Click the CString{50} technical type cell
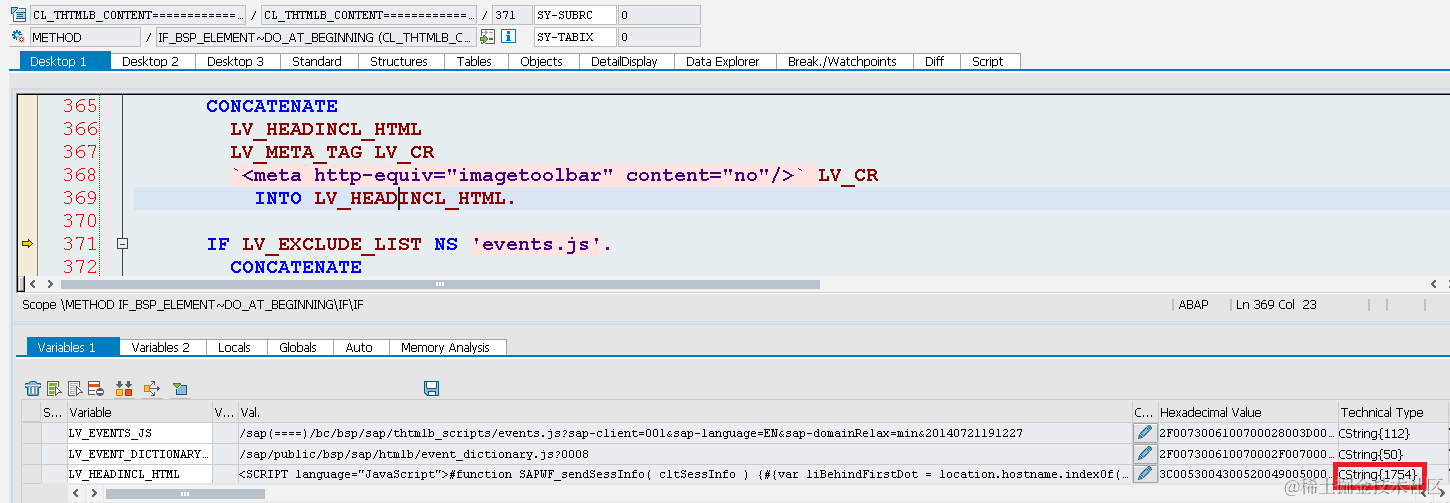Image resolution: width=1450 pixels, height=503 pixels. 1391,453
